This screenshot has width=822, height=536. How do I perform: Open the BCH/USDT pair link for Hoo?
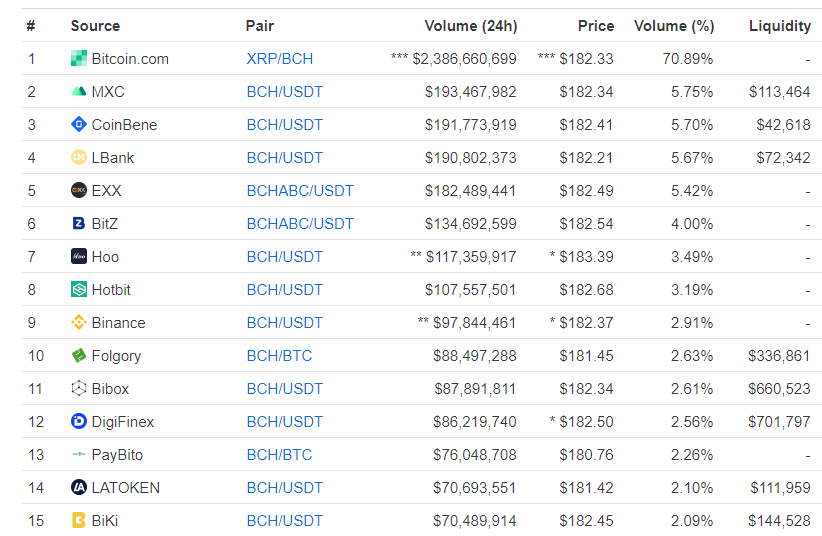coord(285,257)
